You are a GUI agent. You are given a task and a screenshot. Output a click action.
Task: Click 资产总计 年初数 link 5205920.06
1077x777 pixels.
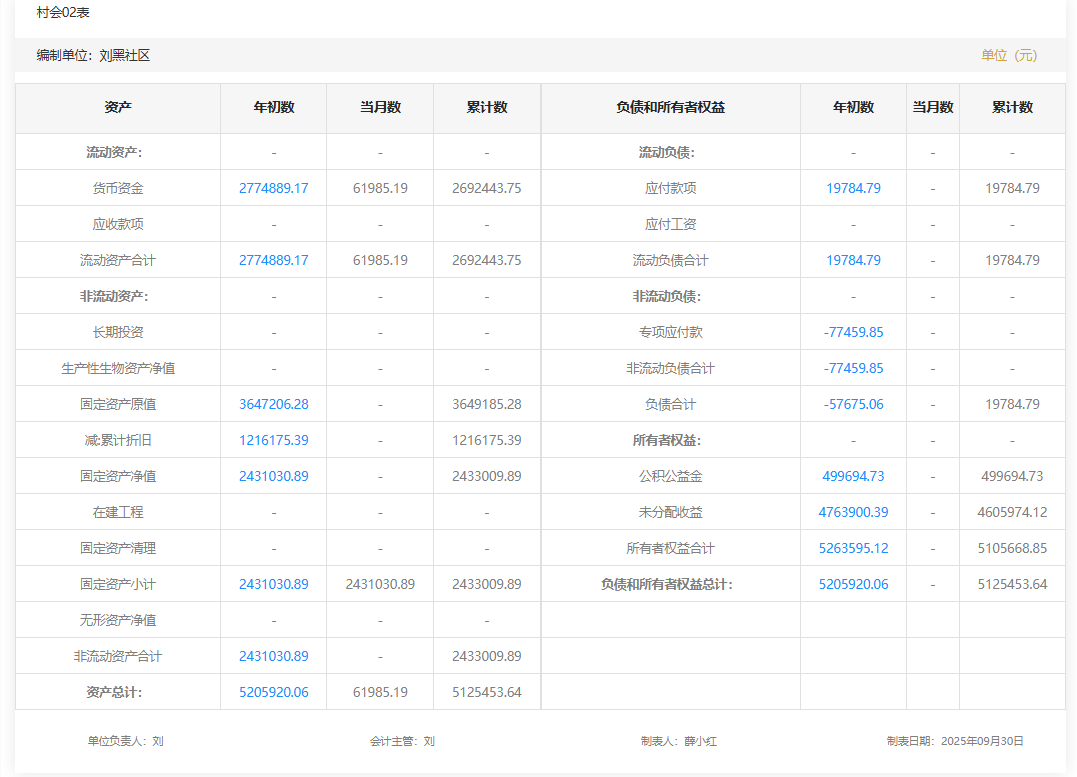(273, 692)
